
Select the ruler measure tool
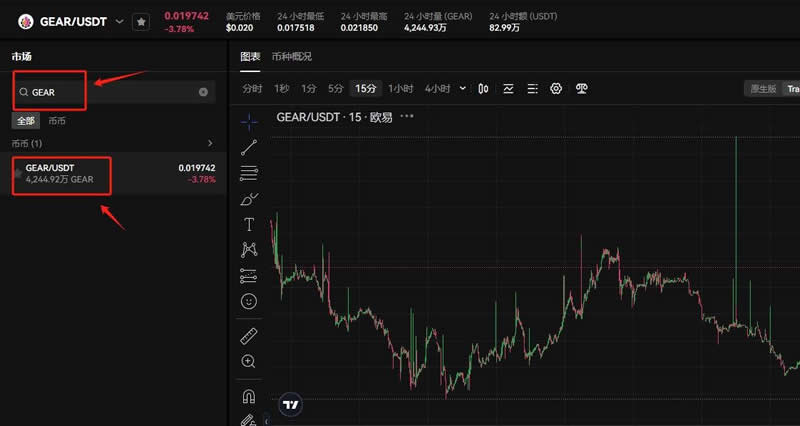coord(249,335)
